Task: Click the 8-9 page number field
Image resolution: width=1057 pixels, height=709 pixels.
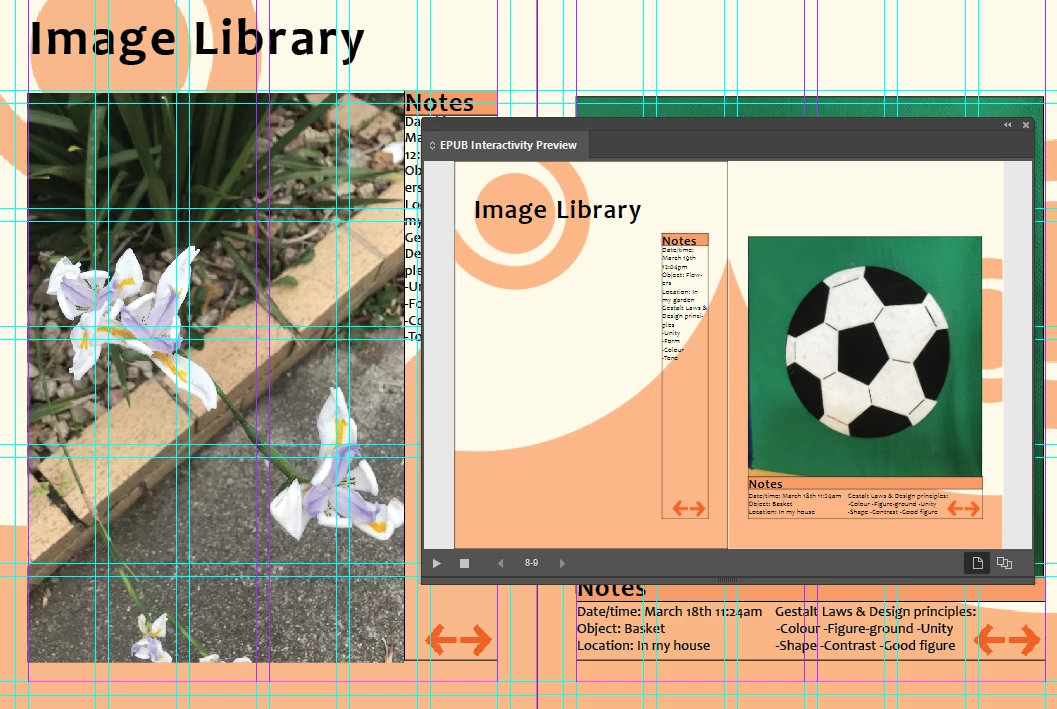Action: point(531,563)
